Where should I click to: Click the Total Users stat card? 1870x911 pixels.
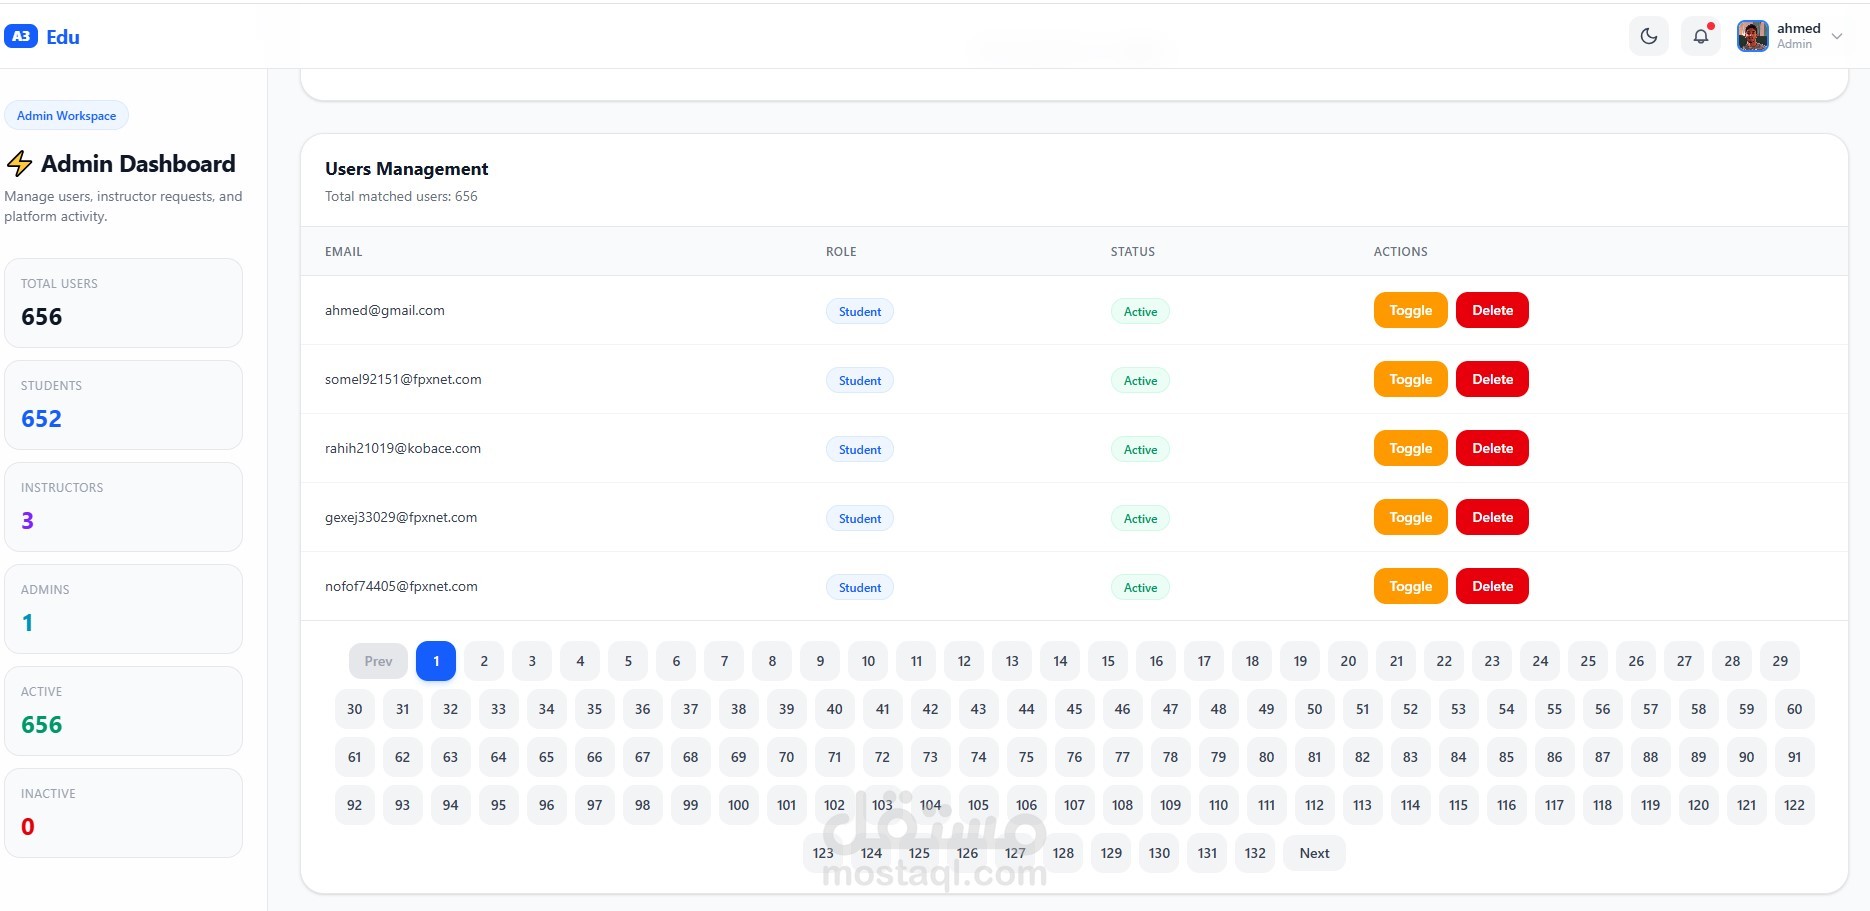click(123, 303)
